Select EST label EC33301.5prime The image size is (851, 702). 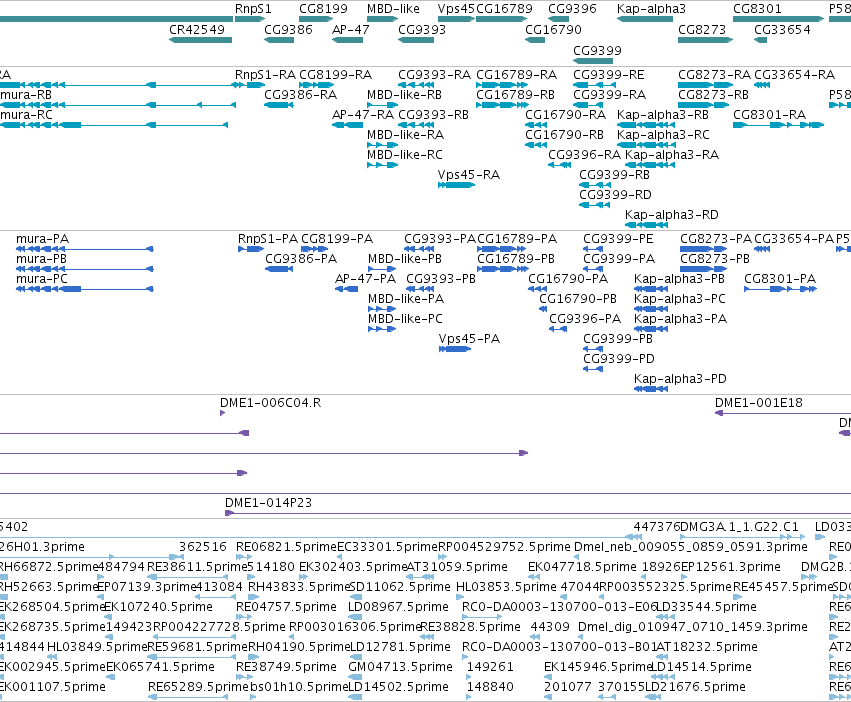tap(388, 547)
